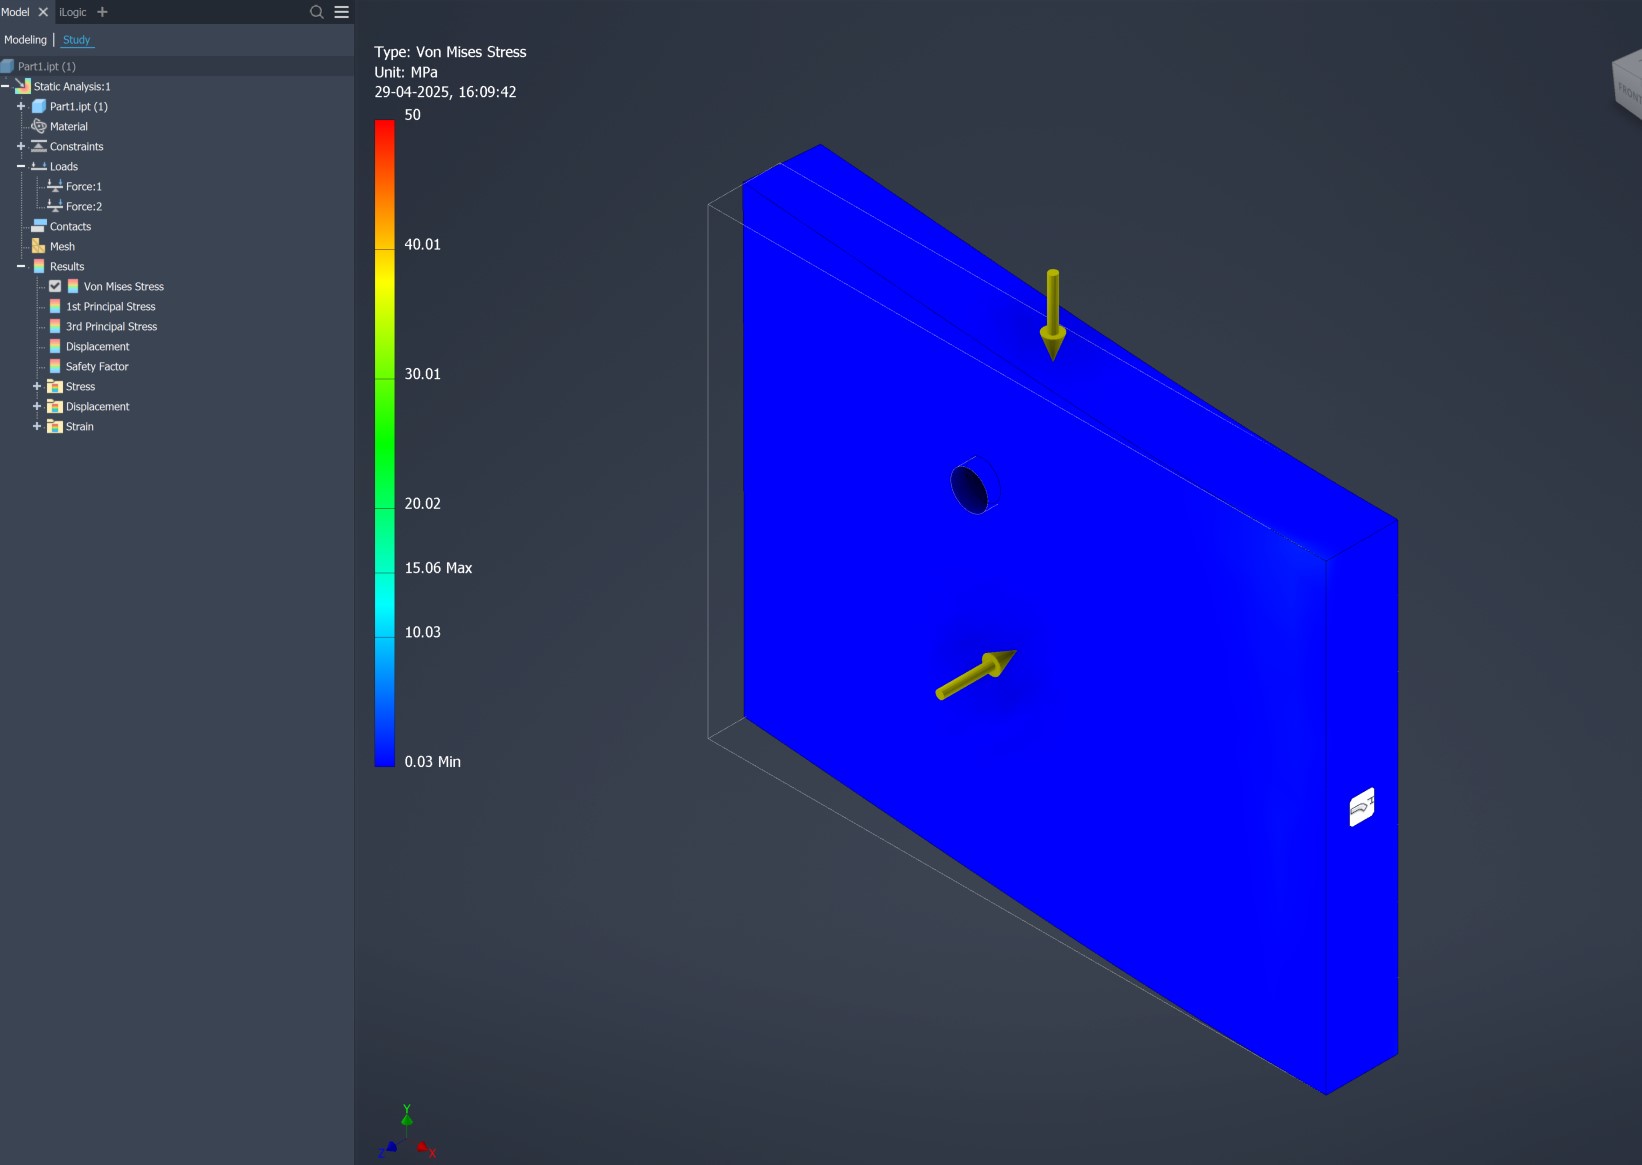
Task: Click the Von Mises Stress result icon
Action: tap(73, 286)
